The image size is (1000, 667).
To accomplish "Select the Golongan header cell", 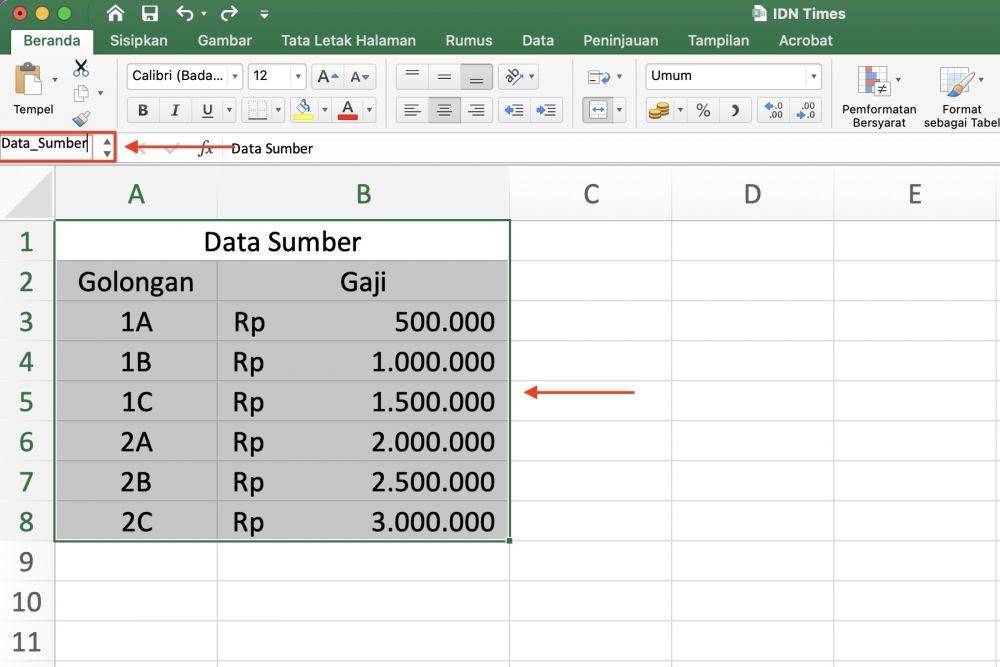I will point(136,282).
